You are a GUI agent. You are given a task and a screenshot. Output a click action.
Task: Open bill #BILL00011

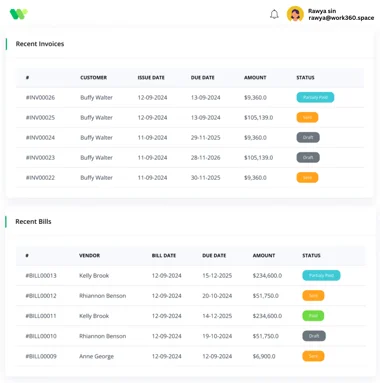coord(41,316)
